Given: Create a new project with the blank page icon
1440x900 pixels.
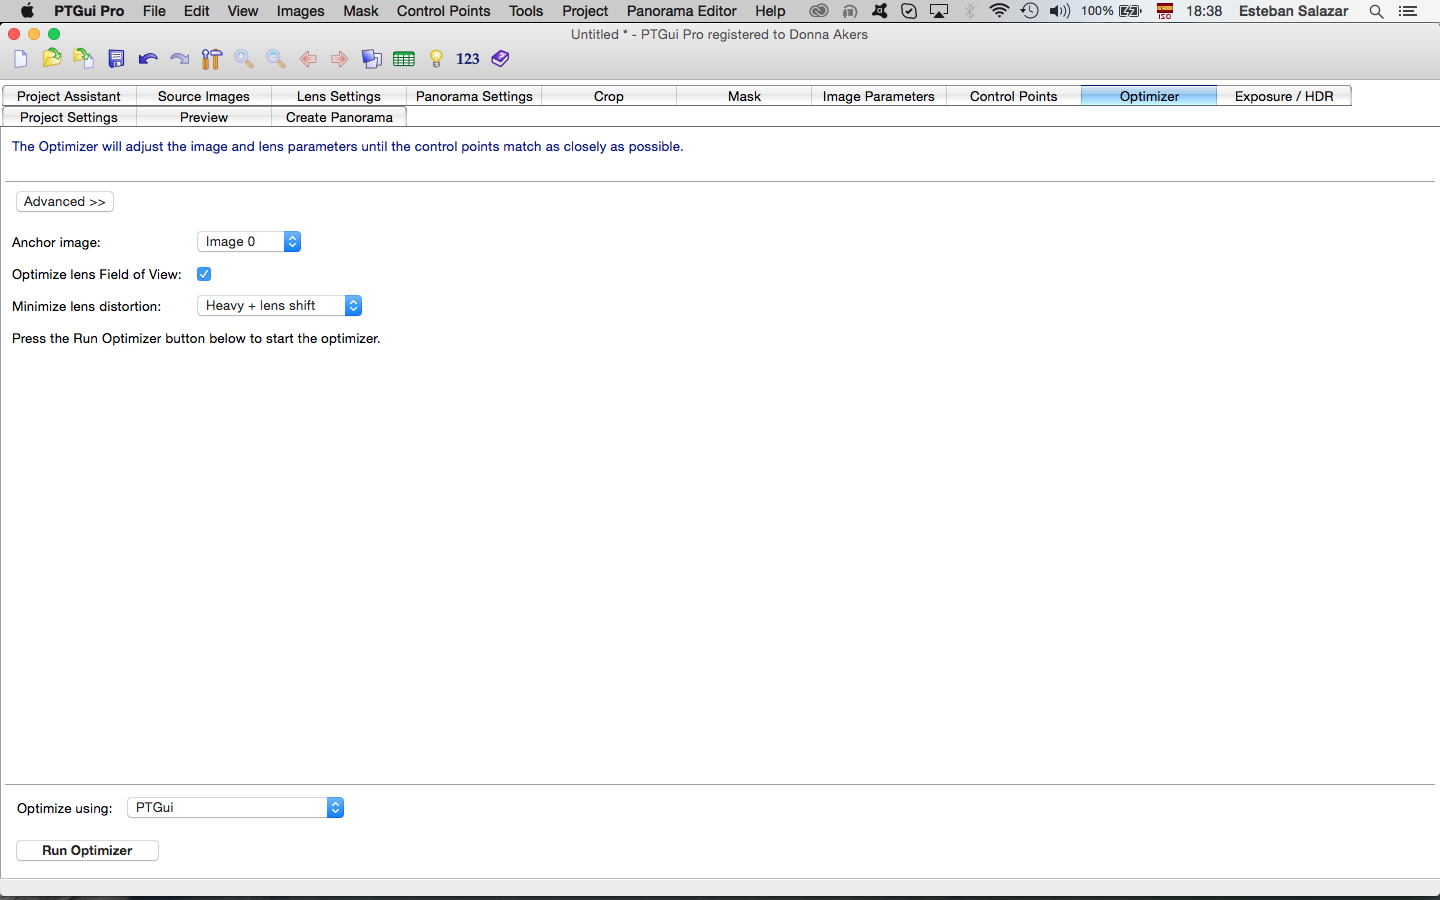Looking at the screenshot, I should [20, 59].
